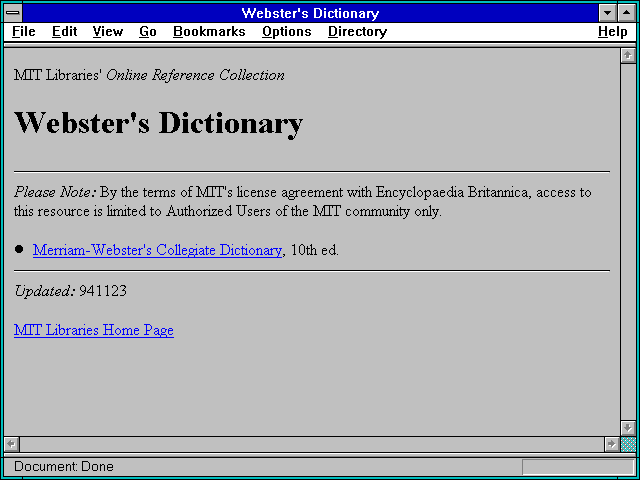Viewport: 640px width, 480px height.
Task: Click the '10th ed.' text
Action: (x=315, y=250)
